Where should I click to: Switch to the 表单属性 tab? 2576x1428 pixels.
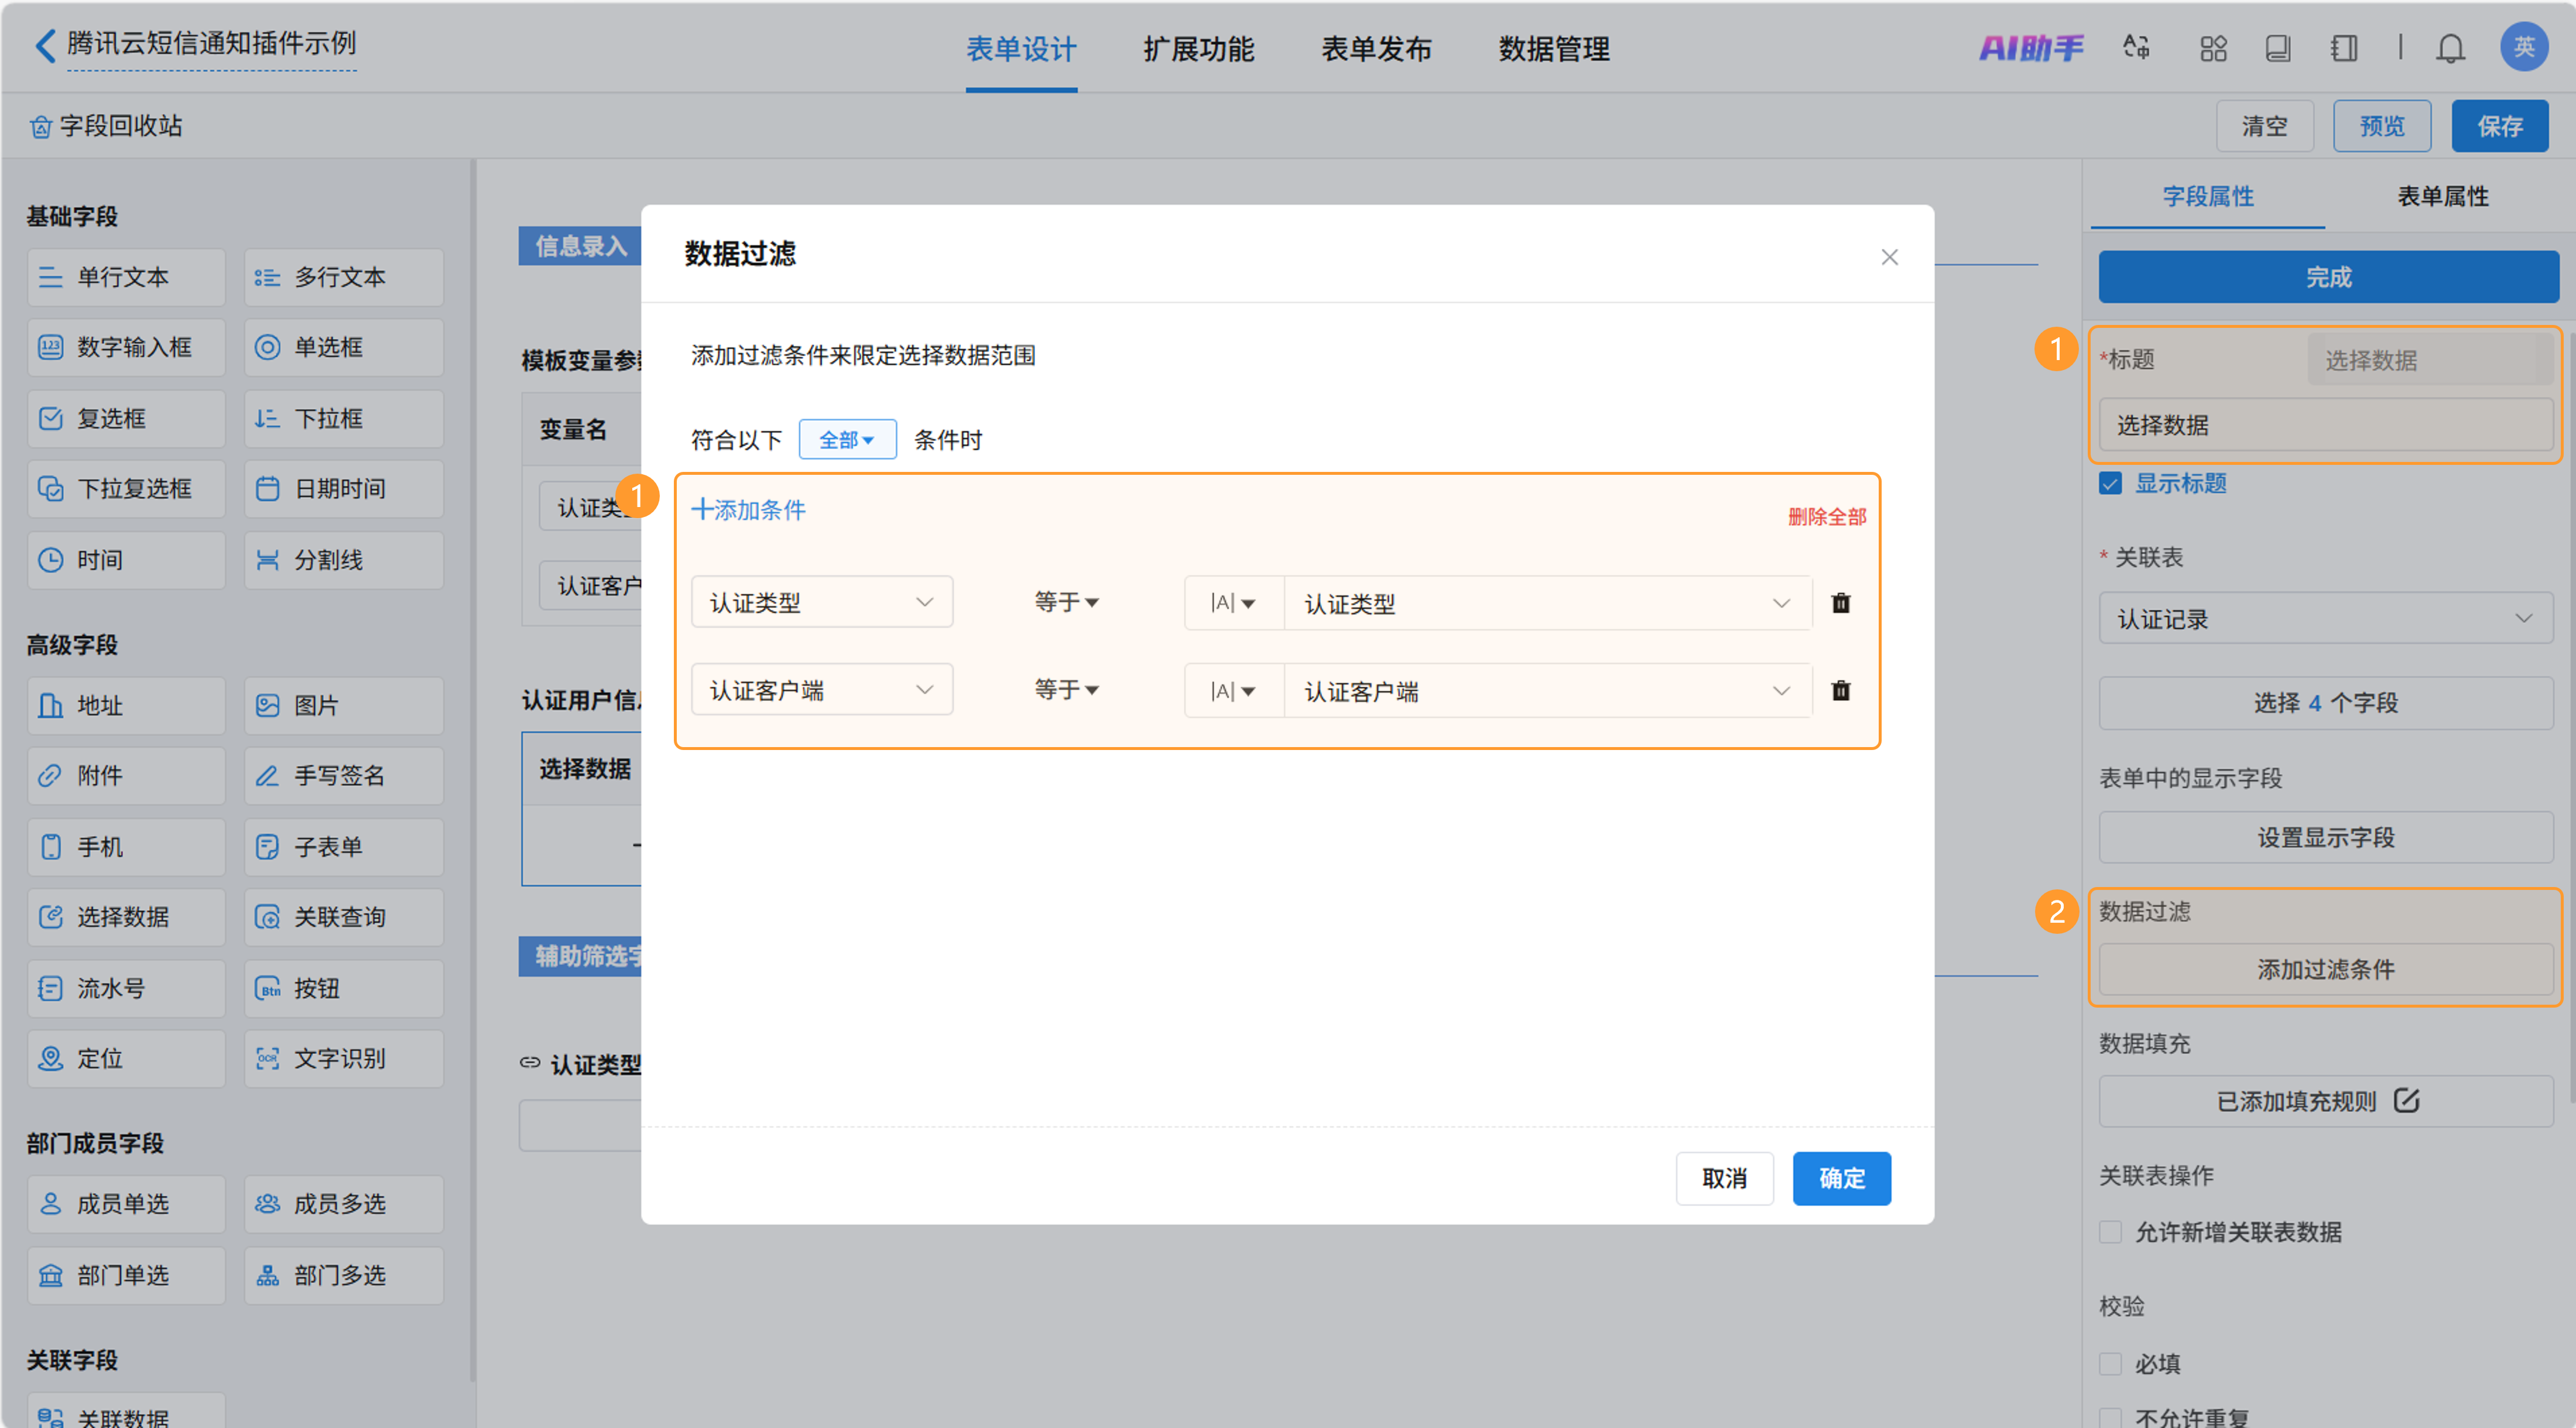(x=2441, y=196)
